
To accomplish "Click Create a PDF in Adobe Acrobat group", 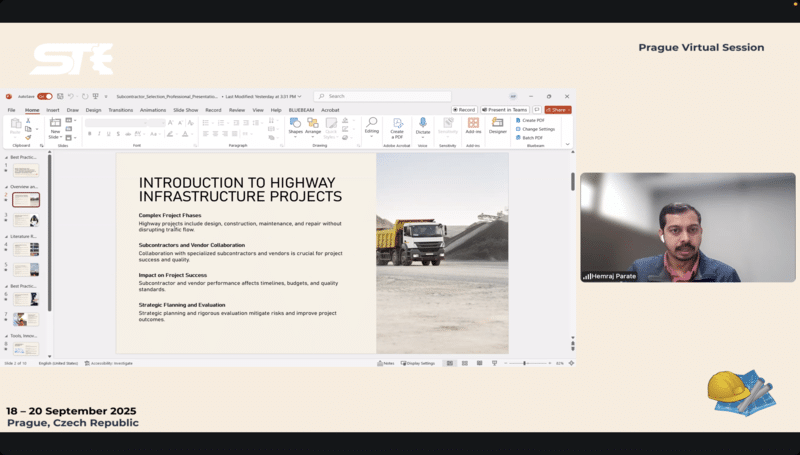I will 397,125.
